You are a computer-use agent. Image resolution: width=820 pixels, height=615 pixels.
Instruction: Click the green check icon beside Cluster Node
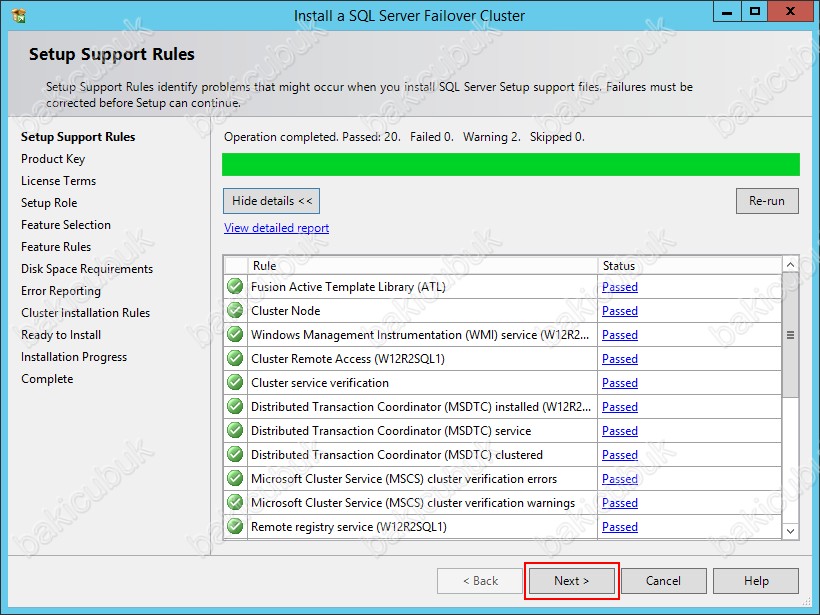coord(235,311)
